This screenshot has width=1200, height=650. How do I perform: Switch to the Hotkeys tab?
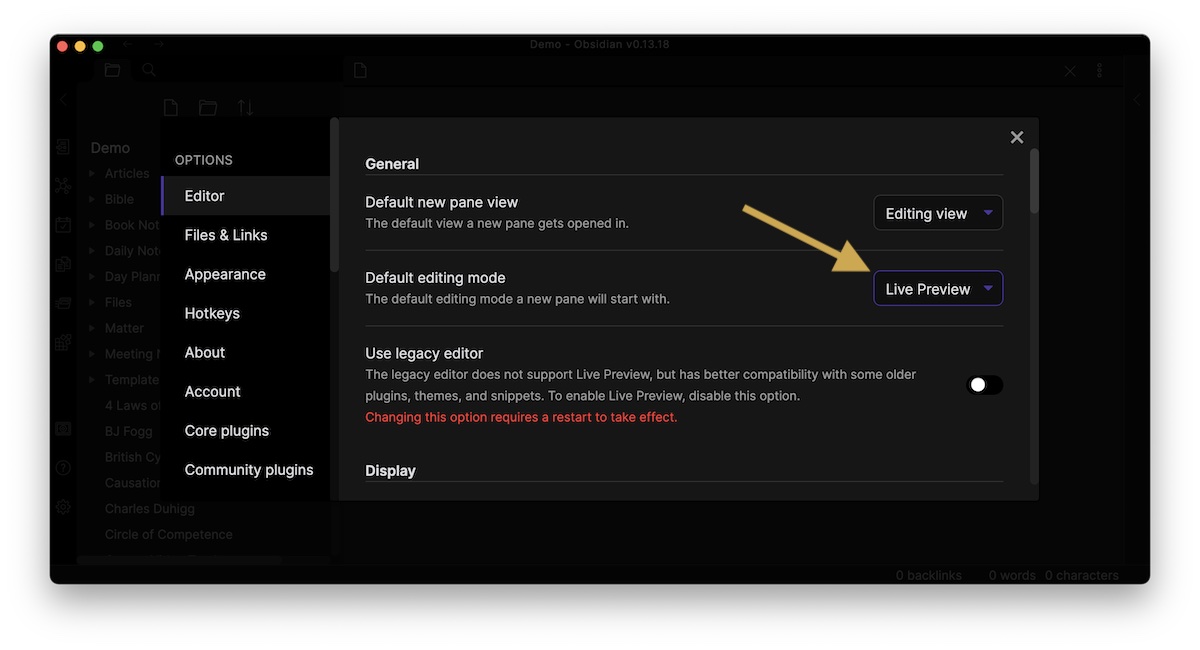[x=246, y=313]
